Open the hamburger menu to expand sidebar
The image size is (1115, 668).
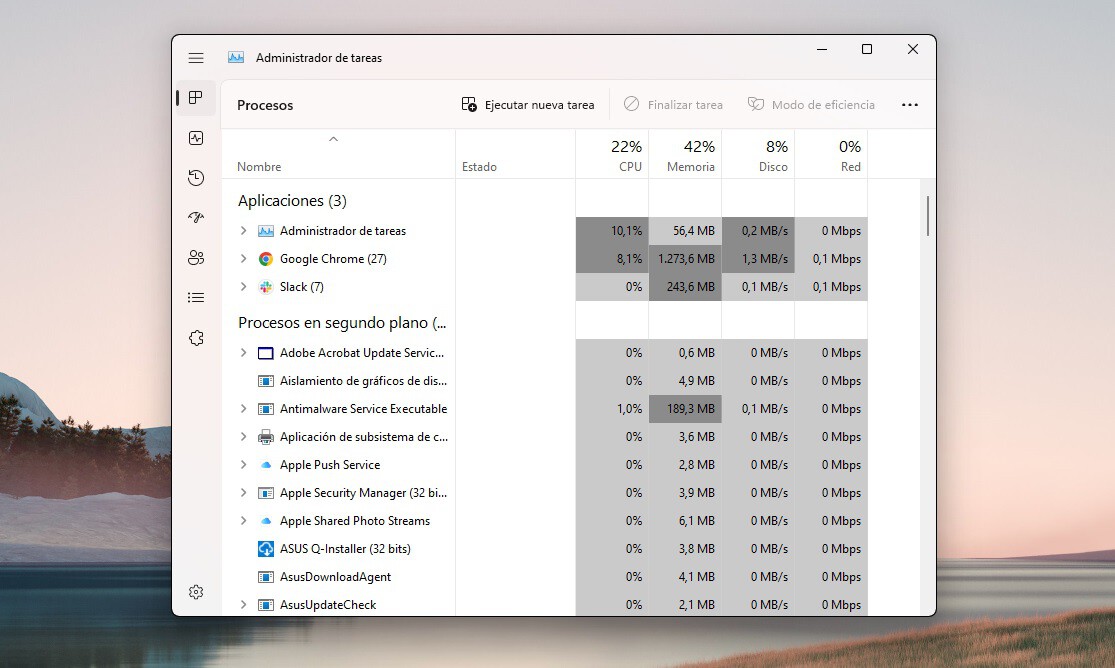pos(196,57)
